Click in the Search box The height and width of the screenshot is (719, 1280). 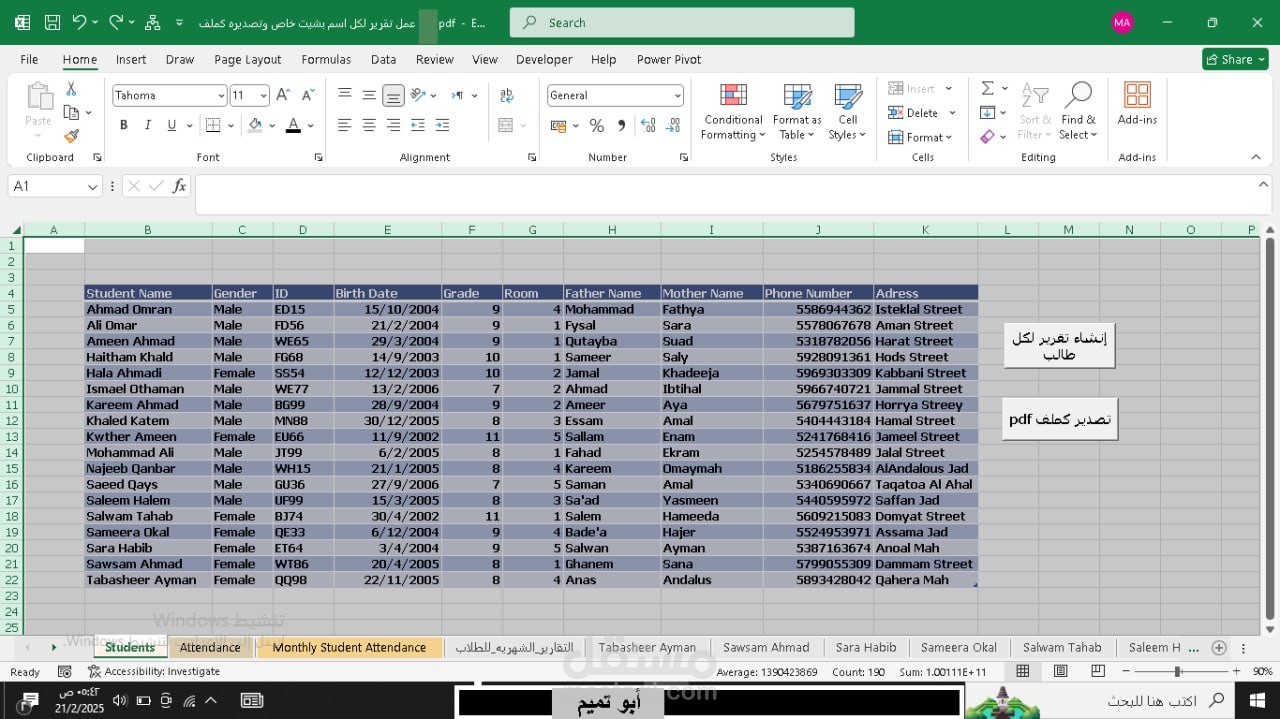[x=682, y=22]
